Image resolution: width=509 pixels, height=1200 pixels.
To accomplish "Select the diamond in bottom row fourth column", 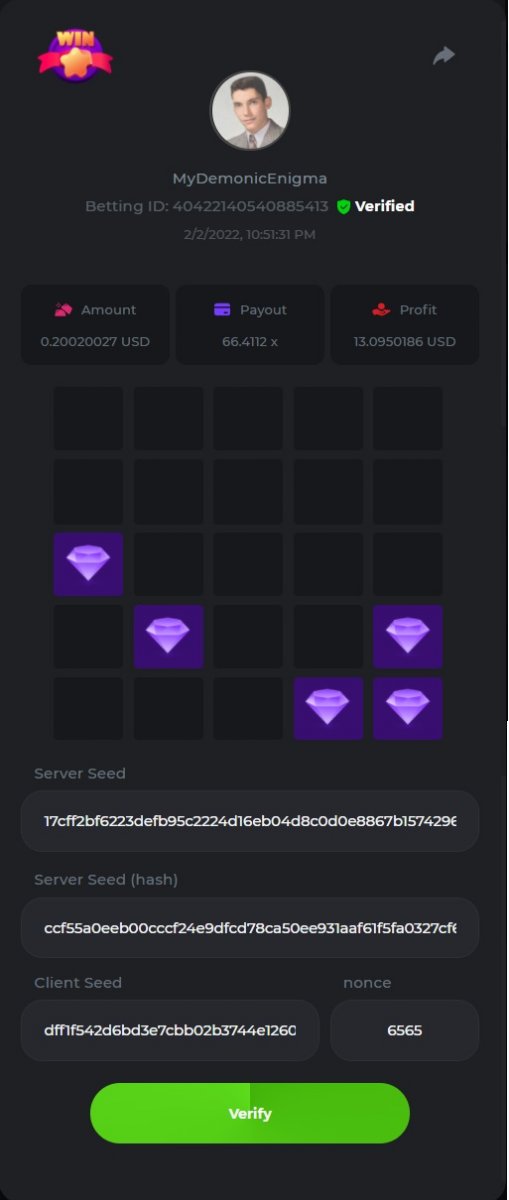I will point(328,708).
